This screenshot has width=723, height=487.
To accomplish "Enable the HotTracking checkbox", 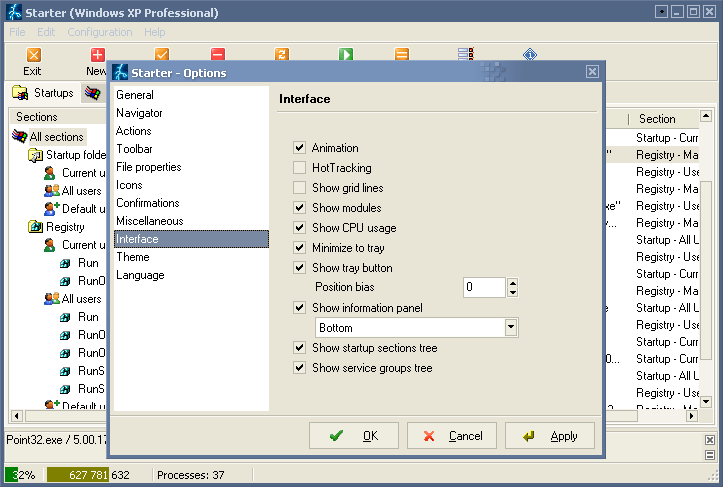I will click(x=300, y=167).
